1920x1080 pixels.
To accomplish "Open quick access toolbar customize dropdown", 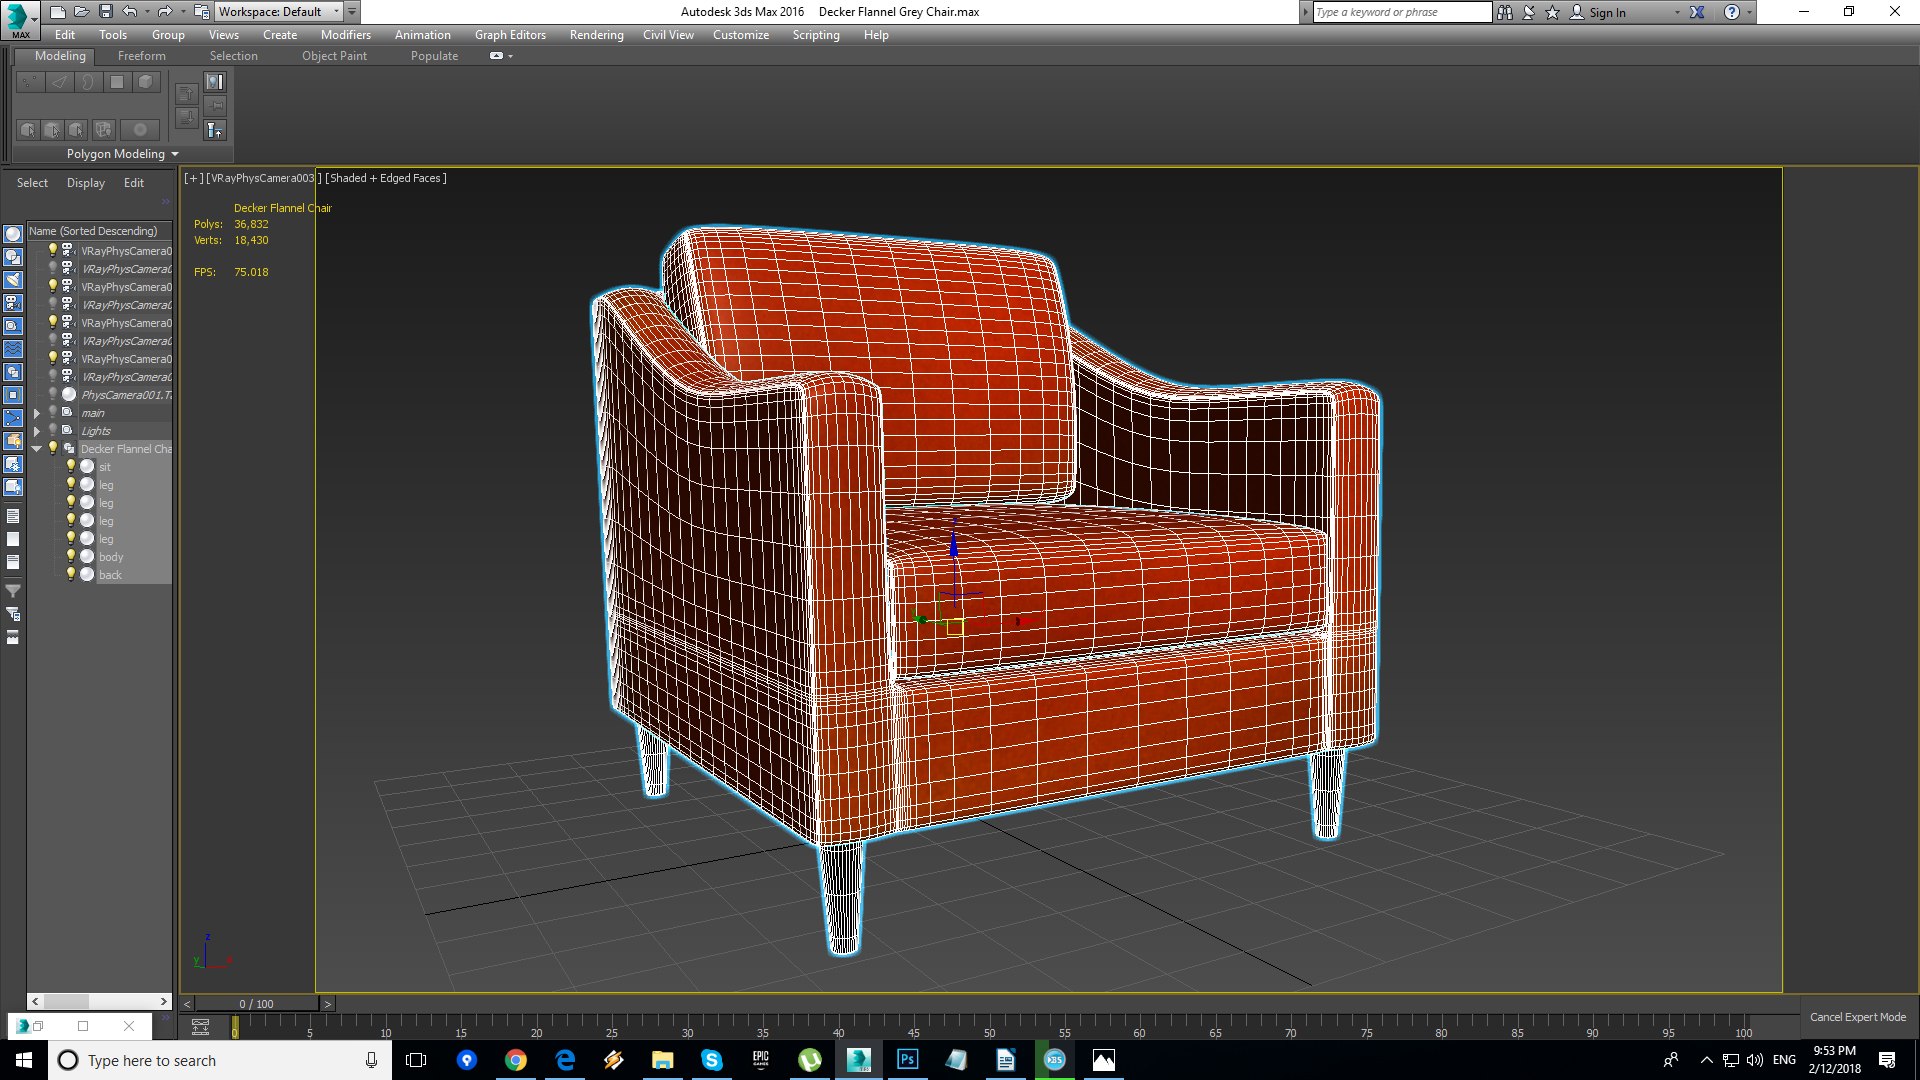I will pos(352,12).
